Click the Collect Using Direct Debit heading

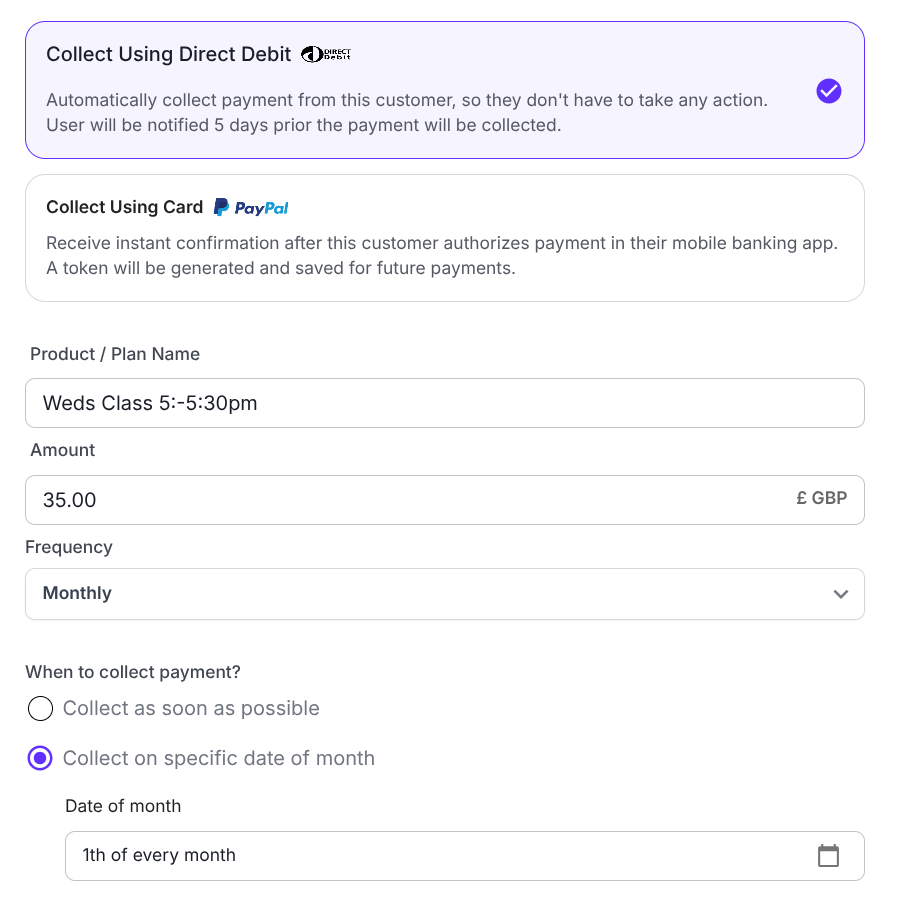(x=168, y=54)
